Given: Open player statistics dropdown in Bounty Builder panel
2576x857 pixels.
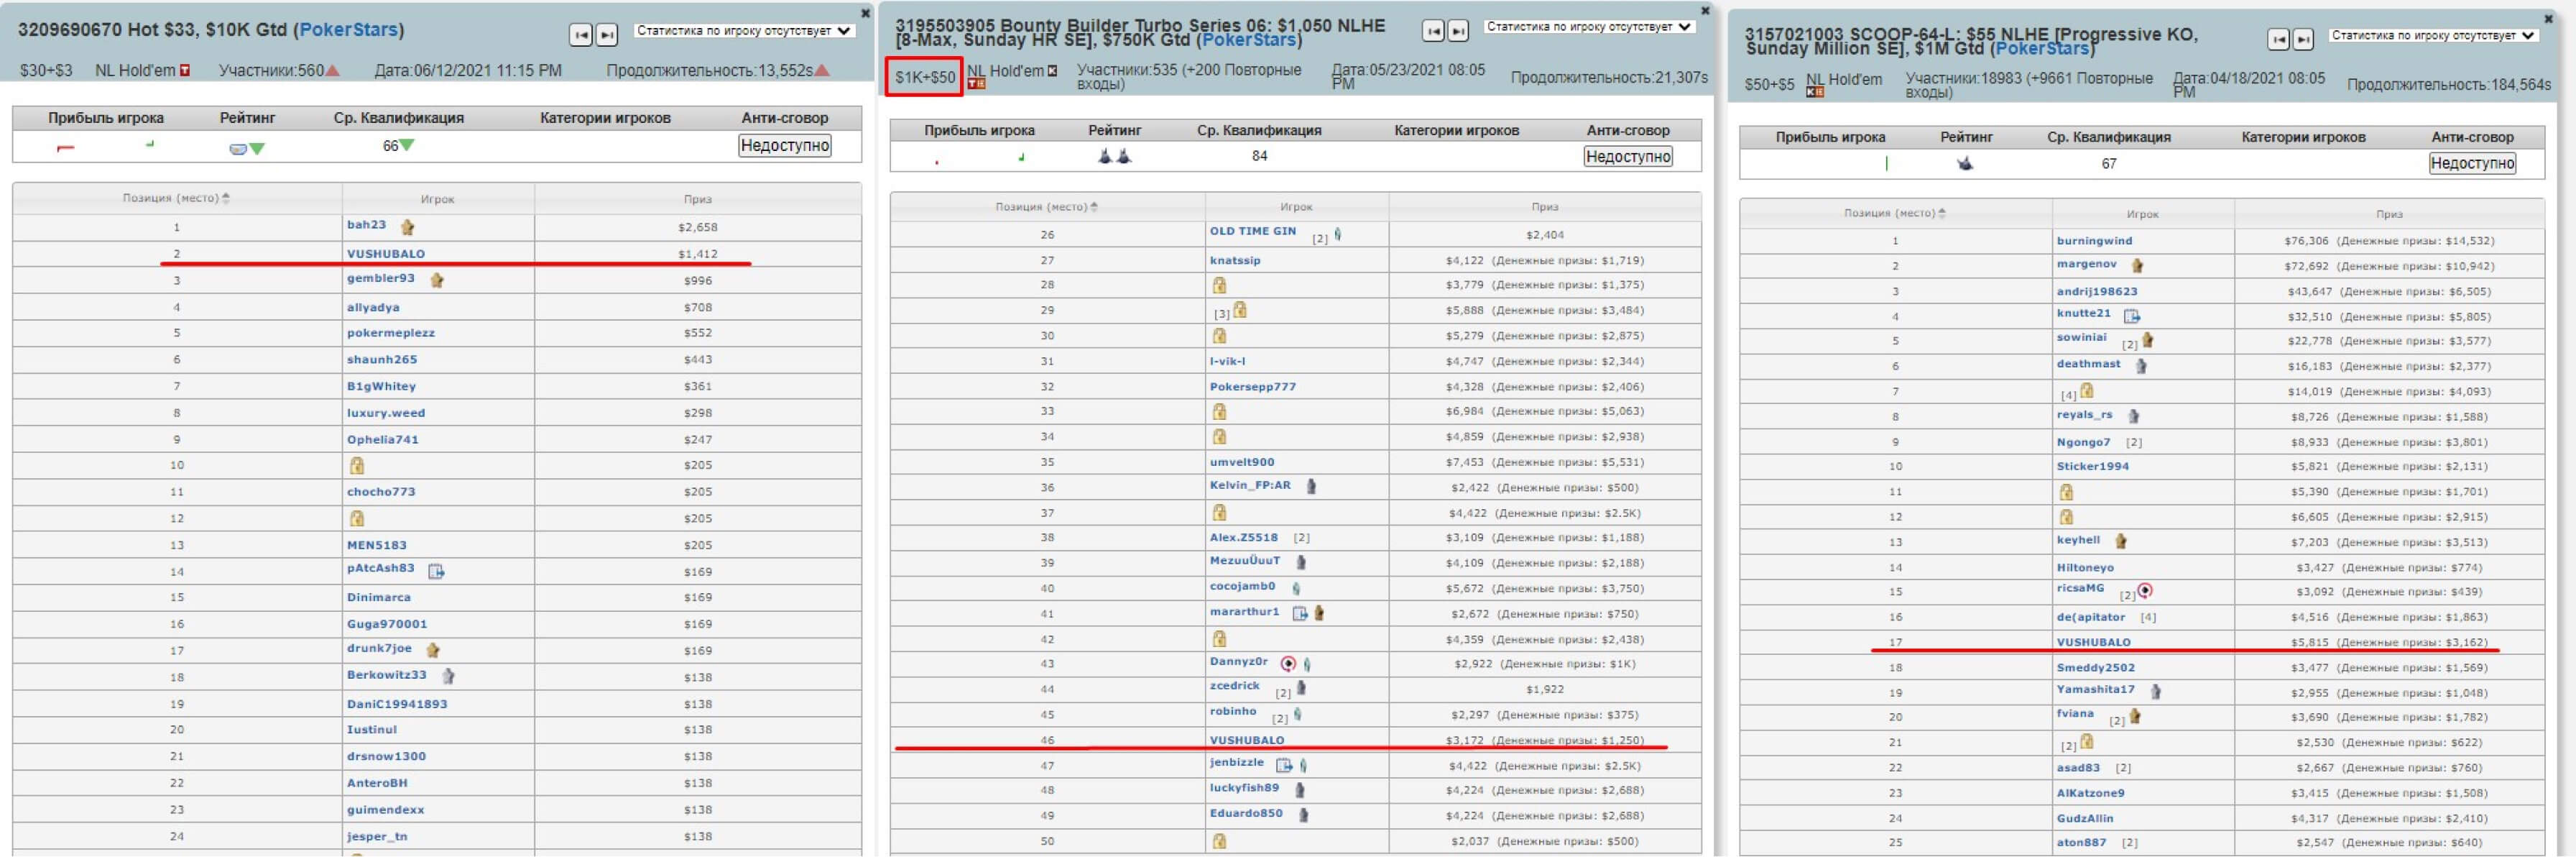Looking at the screenshot, I should 1589,27.
